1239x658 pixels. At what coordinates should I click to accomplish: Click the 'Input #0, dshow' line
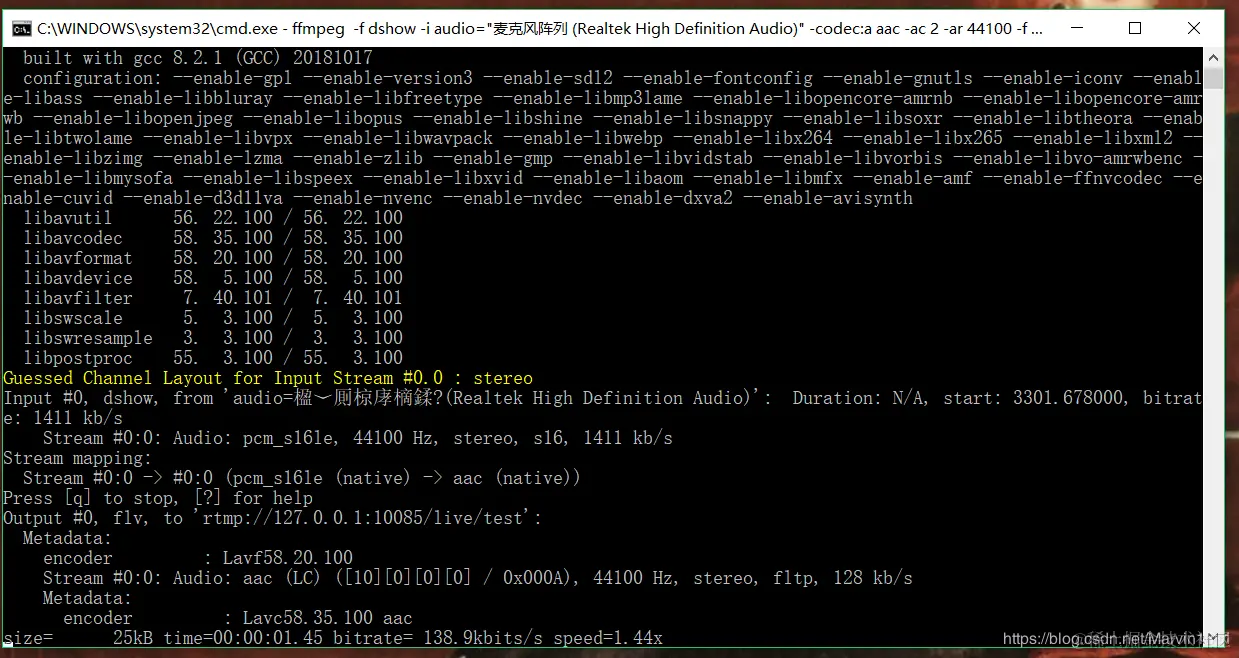[x=602, y=398]
